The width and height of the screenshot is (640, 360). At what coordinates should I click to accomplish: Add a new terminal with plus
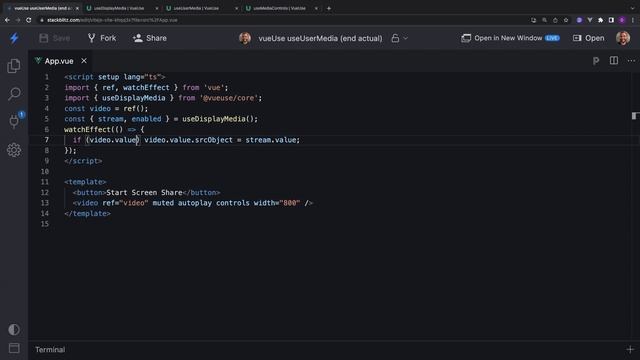pos(630,349)
